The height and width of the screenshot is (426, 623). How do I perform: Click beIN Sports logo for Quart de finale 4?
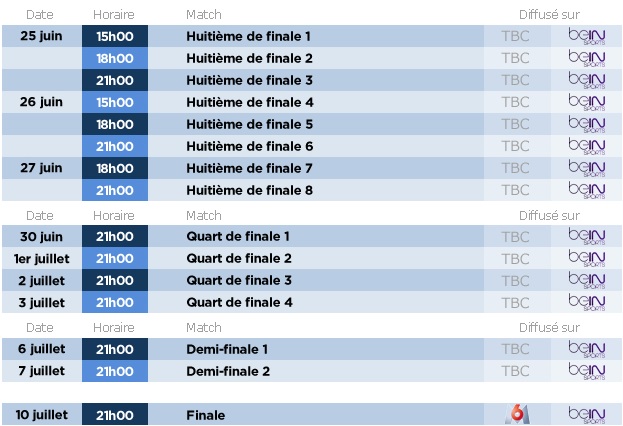pyautogui.click(x=586, y=302)
